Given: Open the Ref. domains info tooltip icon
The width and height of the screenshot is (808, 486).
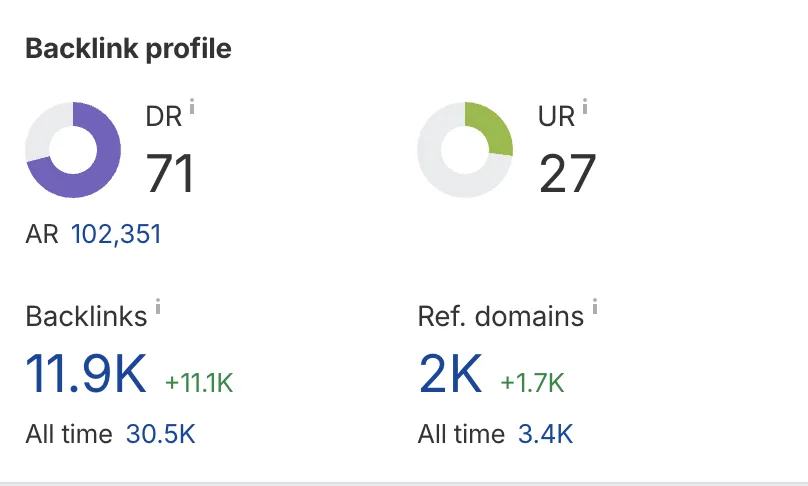Looking at the screenshot, I should click(594, 307).
